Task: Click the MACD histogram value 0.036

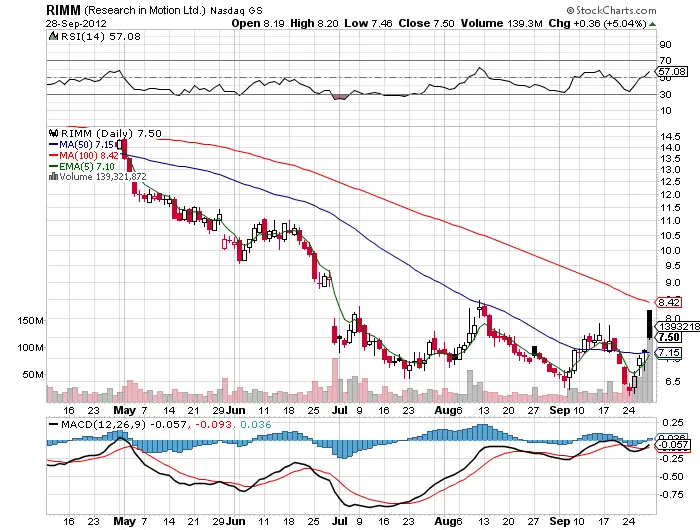Action: 255,424
